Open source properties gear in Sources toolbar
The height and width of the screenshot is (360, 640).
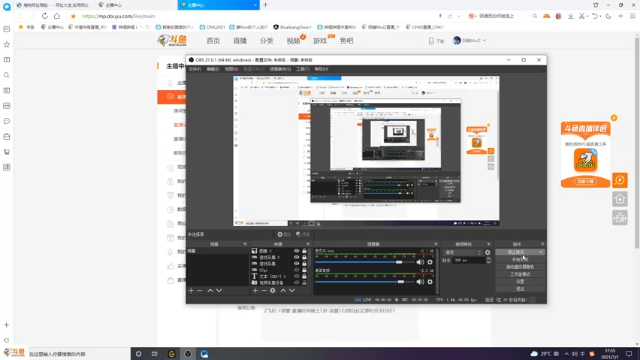point(273,291)
